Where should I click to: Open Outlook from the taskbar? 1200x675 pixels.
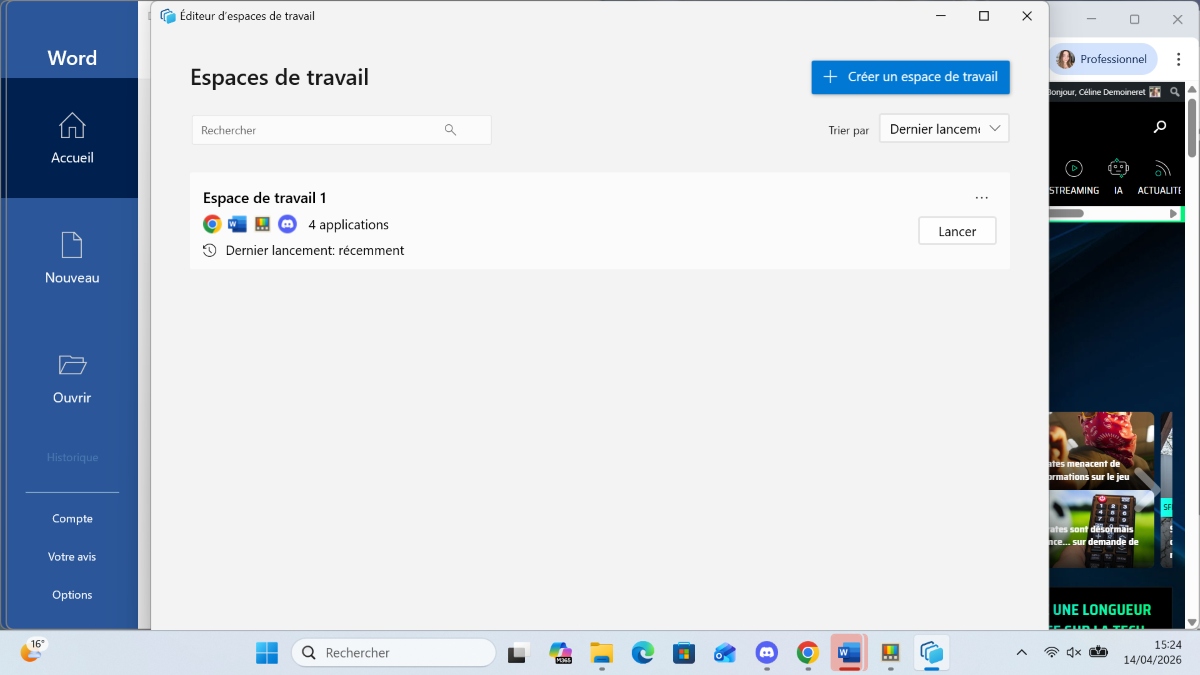point(724,652)
